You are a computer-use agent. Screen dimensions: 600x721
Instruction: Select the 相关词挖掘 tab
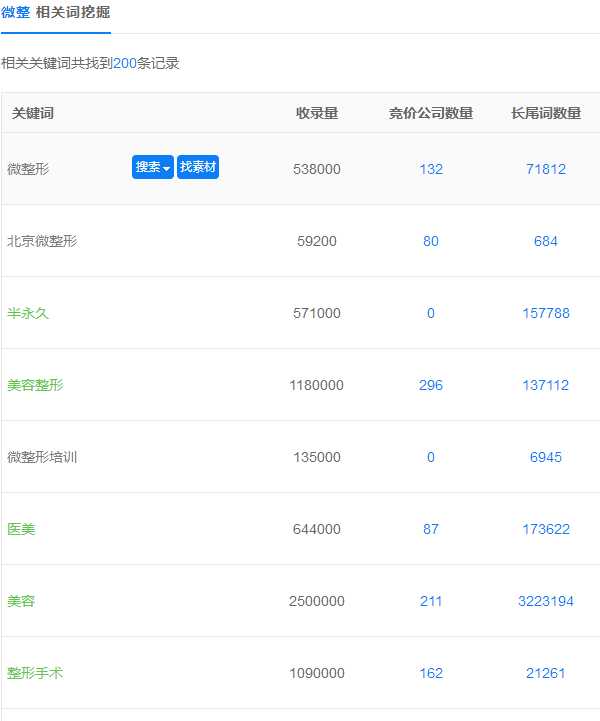point(73,13)
